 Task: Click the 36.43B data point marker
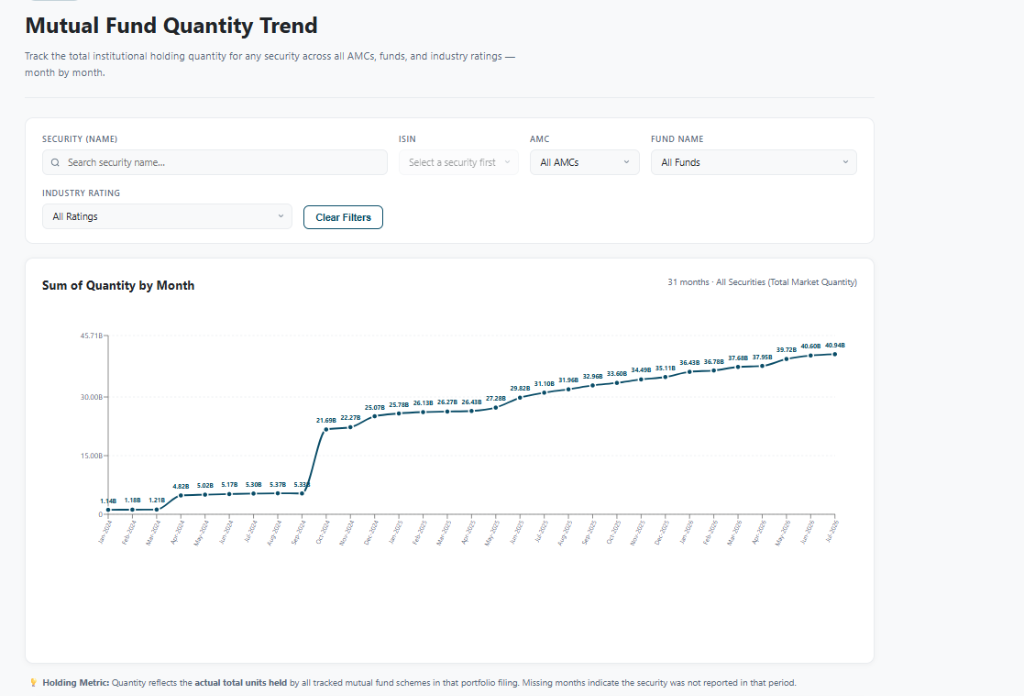point(690,372)
